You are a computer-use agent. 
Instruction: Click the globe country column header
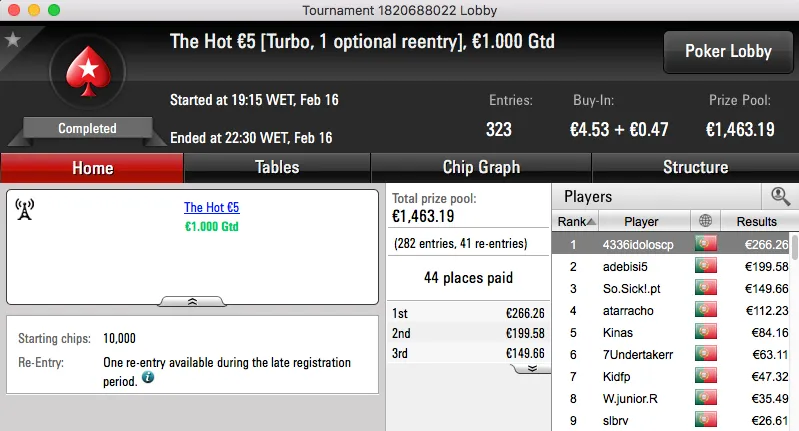point(707,221)
